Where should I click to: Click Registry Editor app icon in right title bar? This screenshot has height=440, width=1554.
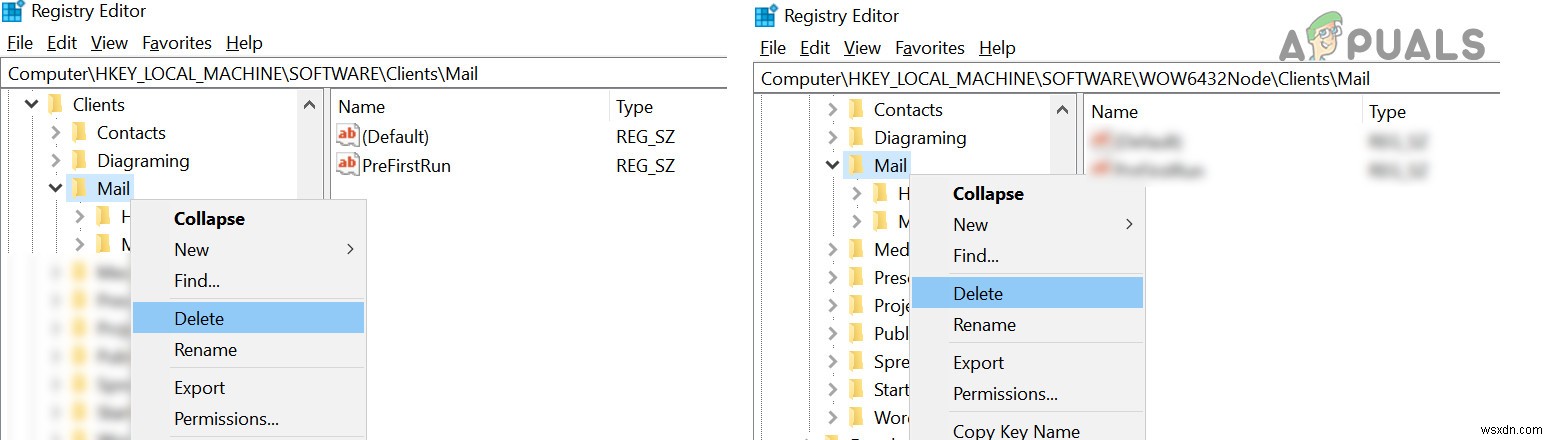[766, 17]
